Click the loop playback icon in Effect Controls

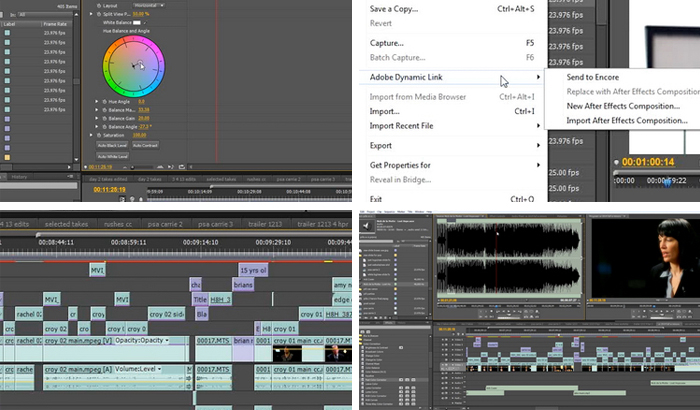[x=182, y=167]
